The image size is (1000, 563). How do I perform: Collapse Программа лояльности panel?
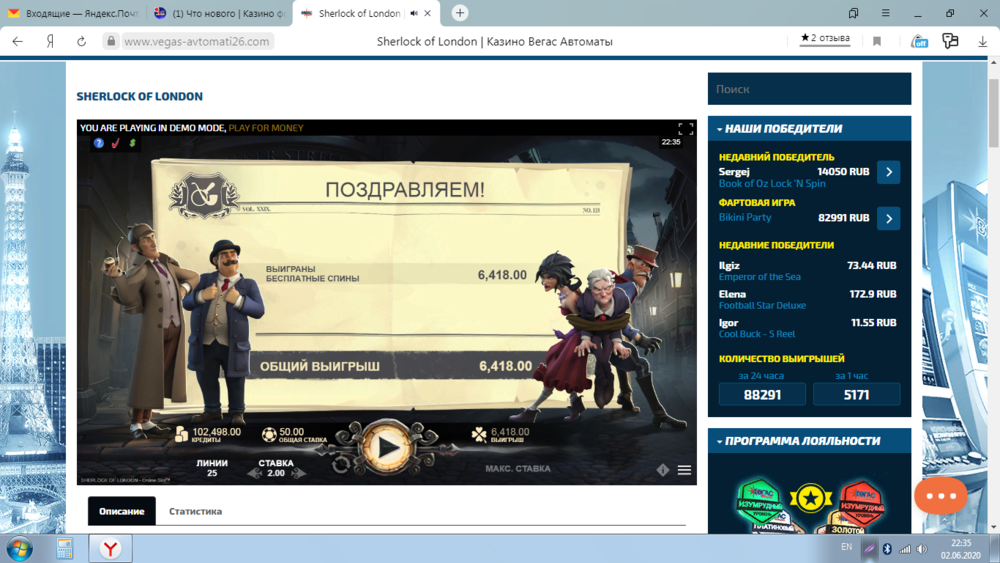809,441
